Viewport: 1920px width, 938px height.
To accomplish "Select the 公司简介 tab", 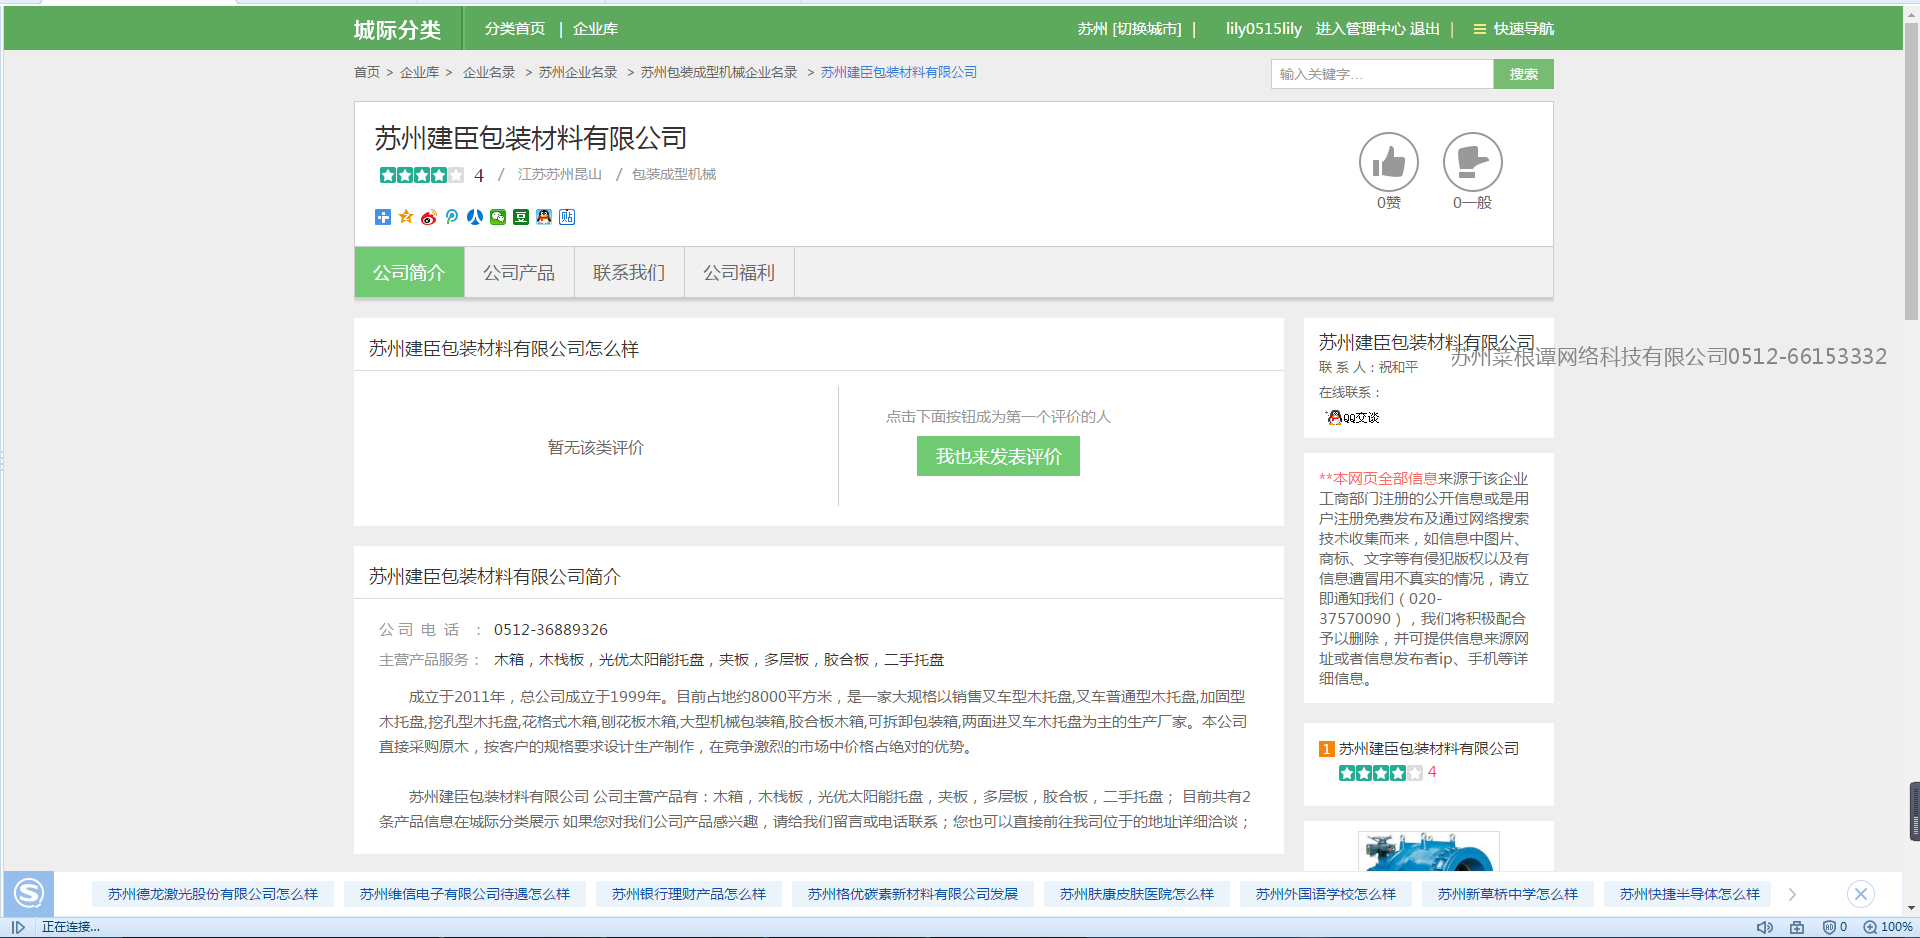I will pyautogui.click(x=409, y=272).
